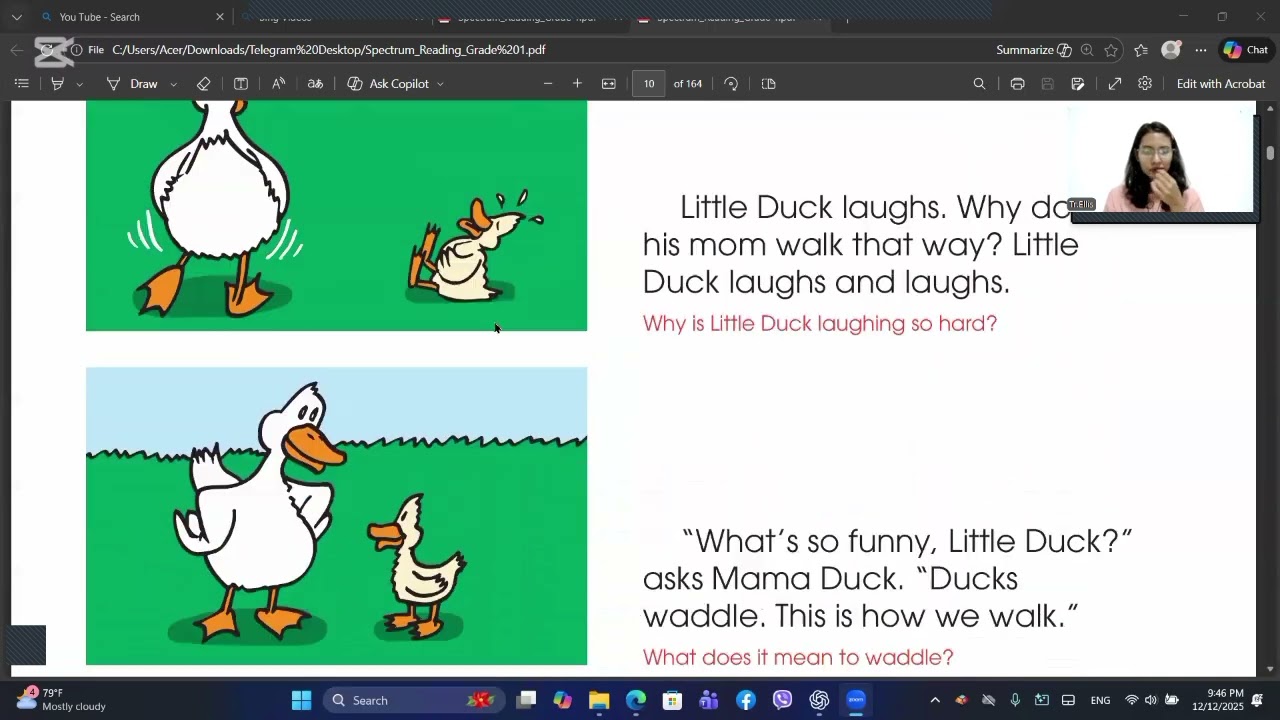
Task: Open Microsoft Teams from taskbar
Action: coord(709,700)
